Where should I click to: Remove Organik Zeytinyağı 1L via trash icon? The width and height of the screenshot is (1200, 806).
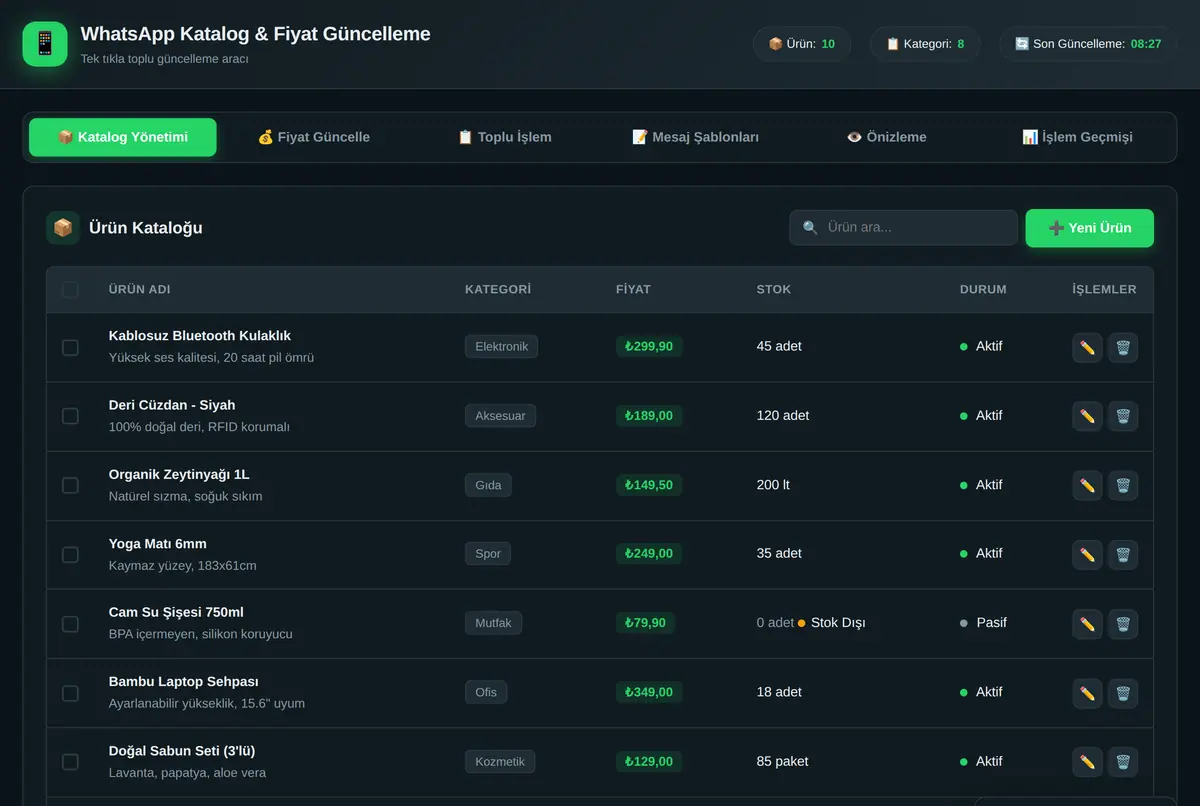[1123, 485]
